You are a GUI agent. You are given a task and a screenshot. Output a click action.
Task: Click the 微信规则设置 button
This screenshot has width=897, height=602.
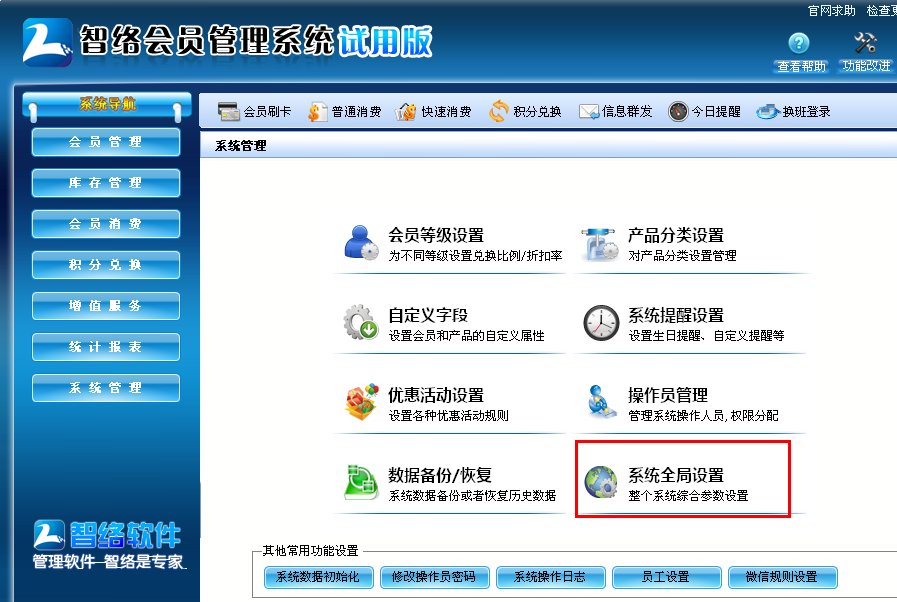click(783, 577)
